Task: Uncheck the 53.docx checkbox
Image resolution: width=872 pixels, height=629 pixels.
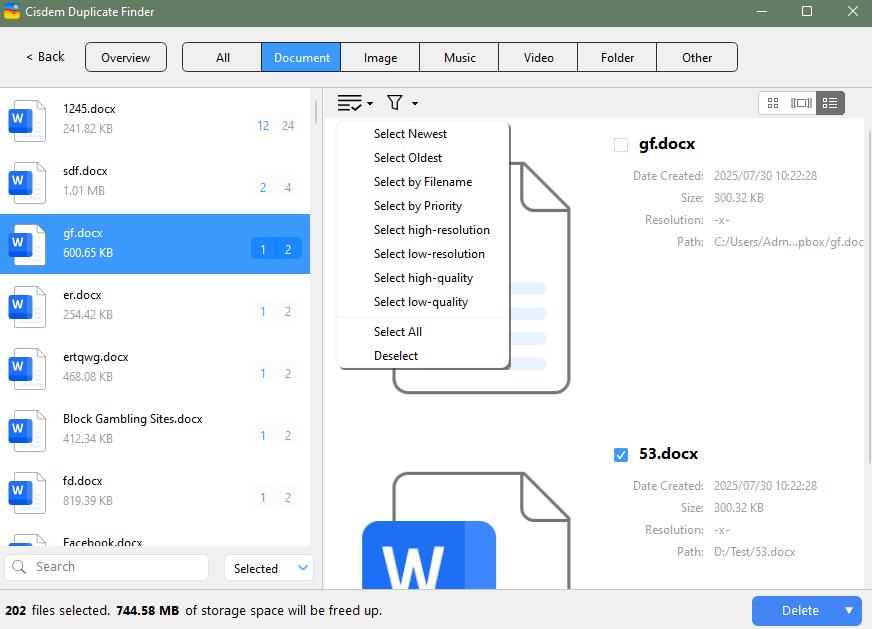Action: tap(621, 455)
